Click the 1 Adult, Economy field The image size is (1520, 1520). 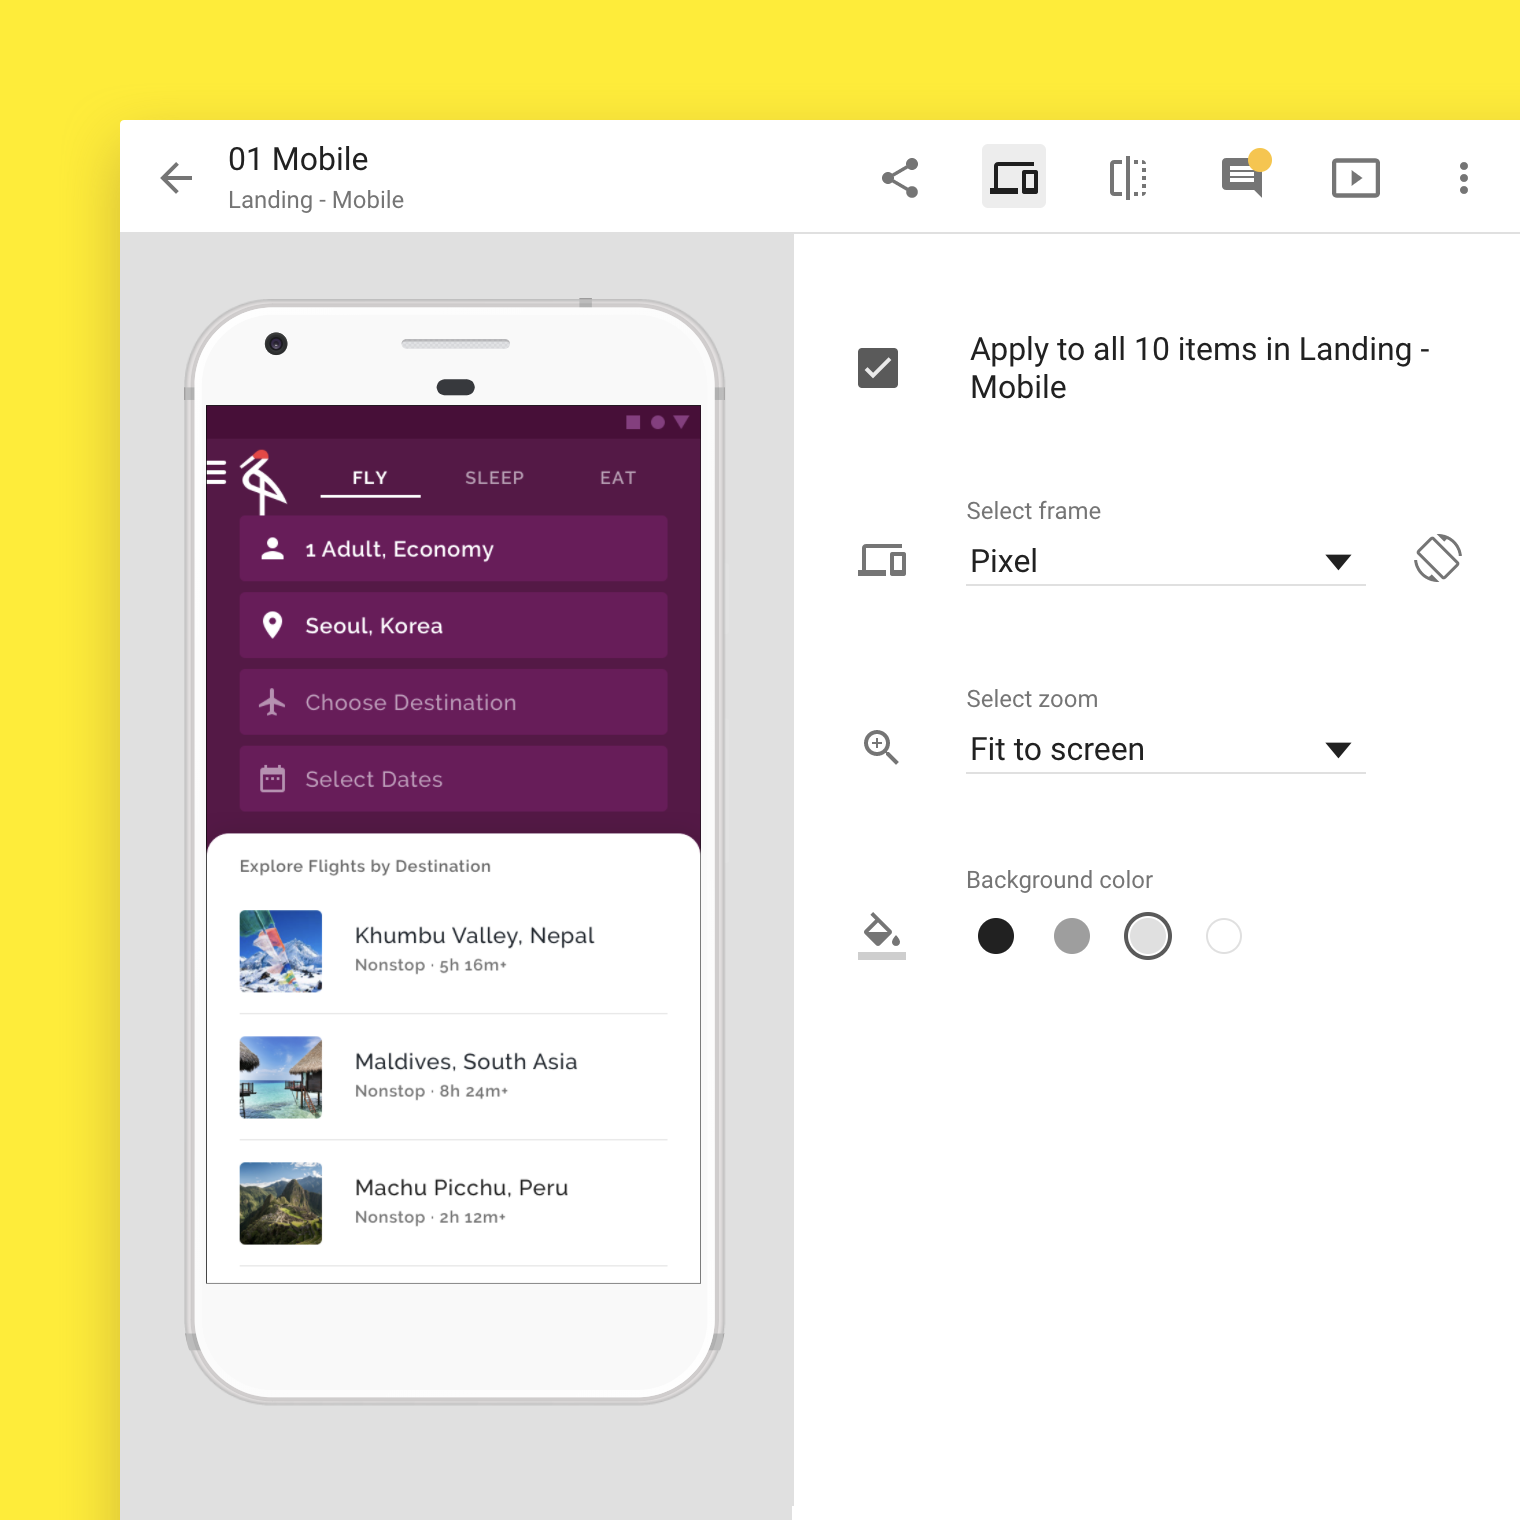(x=453, y=549)
